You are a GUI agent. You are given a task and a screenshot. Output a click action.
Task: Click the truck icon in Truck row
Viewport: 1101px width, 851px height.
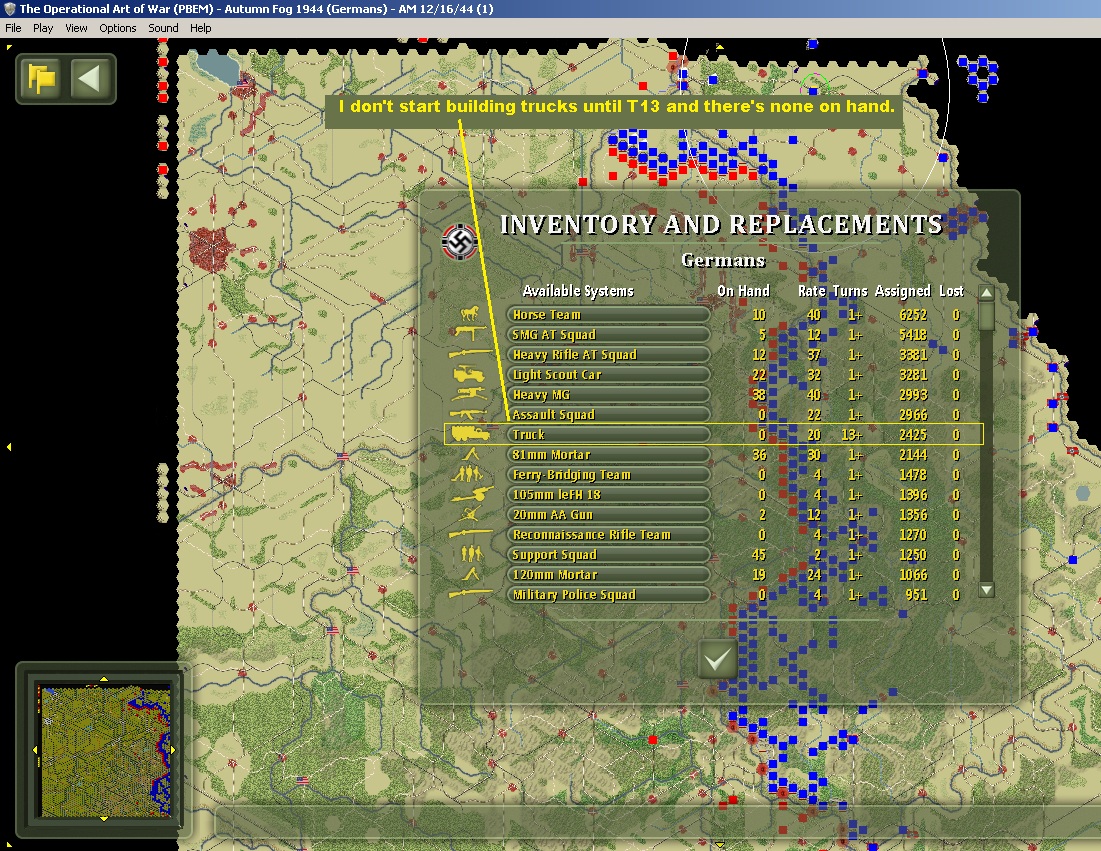[470, 434]
